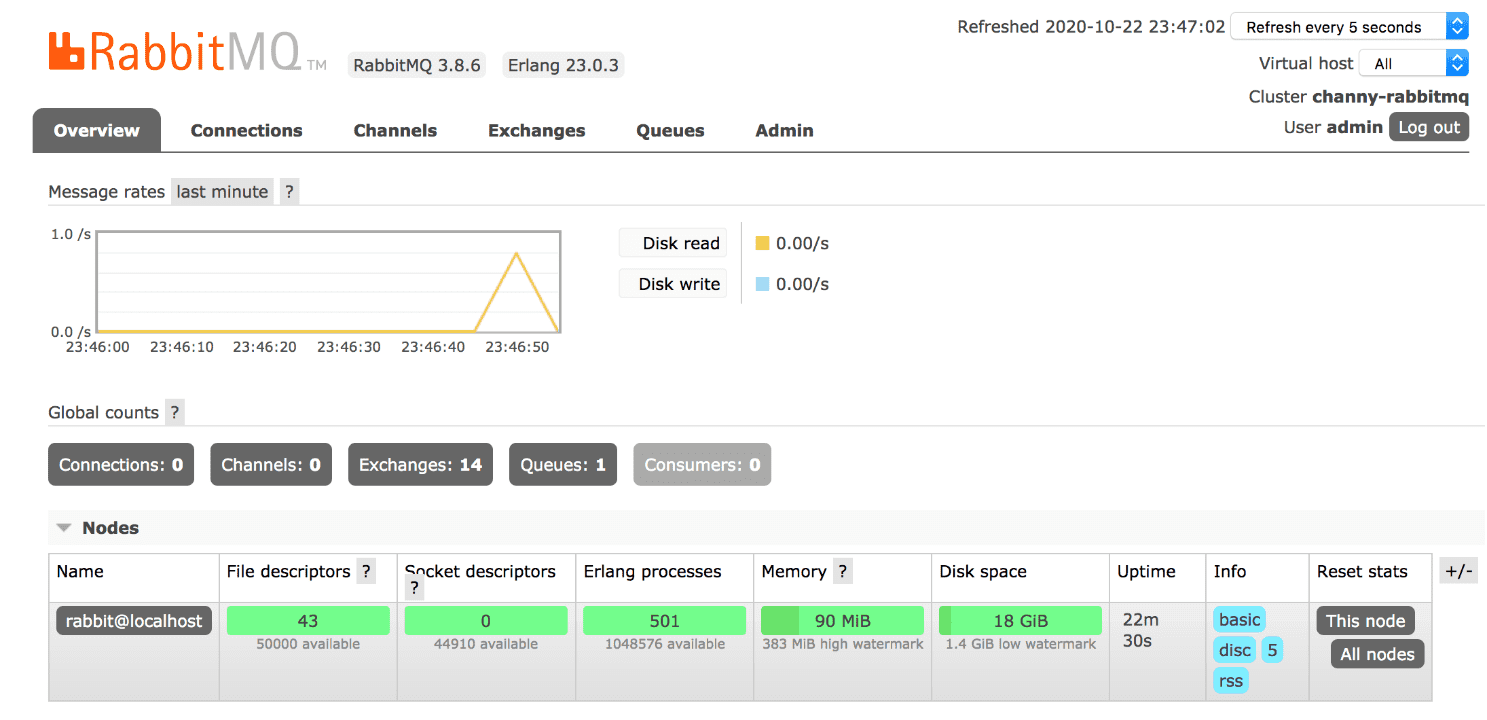The height and width of the screenshot is (720, 1487).
Task: Click the 50000 available text
Action: pyautogui.click(x=308, y=644)
